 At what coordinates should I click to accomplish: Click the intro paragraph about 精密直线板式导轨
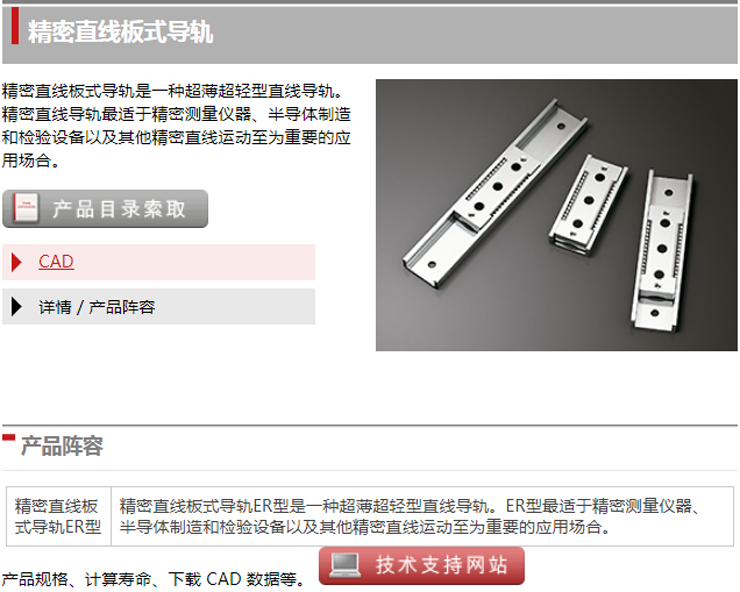coord(177,126)
